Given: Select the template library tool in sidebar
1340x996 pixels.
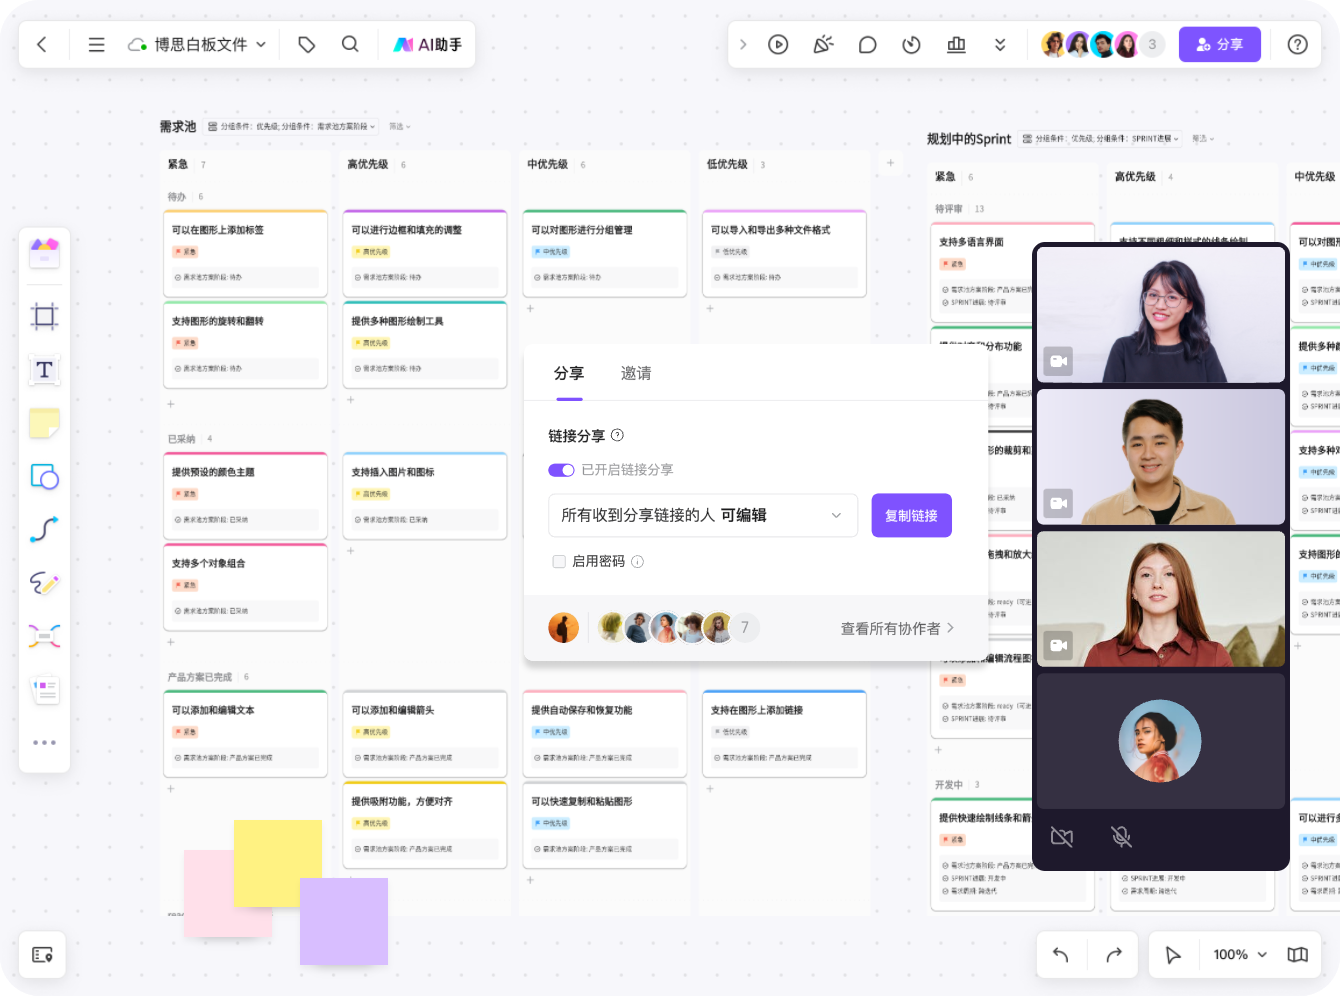Looking at the screenshot, I should [x=44, y=253].
